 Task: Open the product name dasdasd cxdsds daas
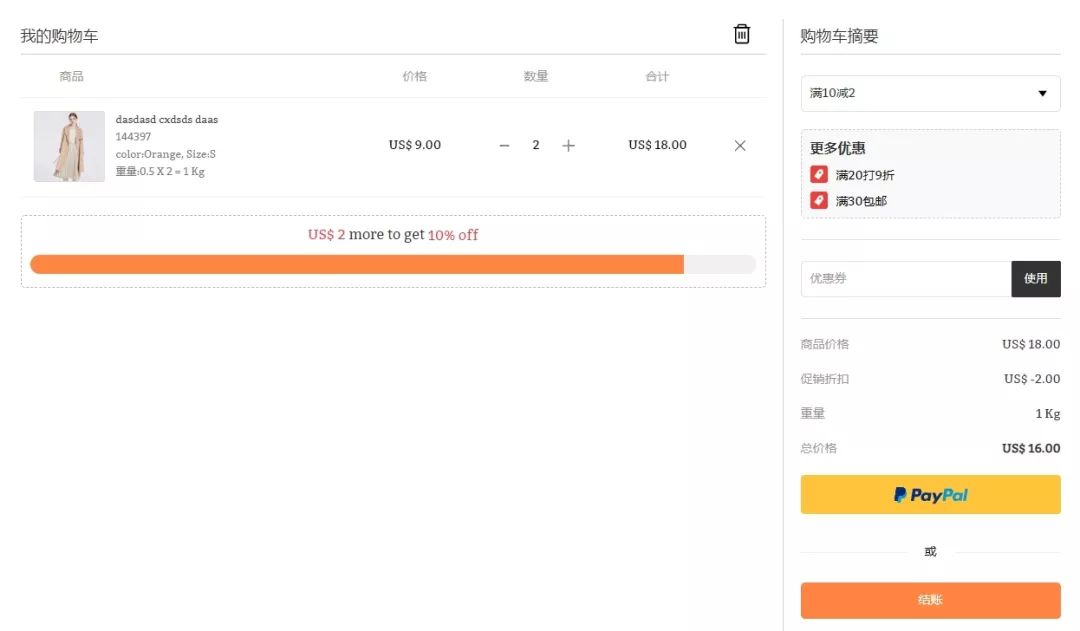[167, 118]
